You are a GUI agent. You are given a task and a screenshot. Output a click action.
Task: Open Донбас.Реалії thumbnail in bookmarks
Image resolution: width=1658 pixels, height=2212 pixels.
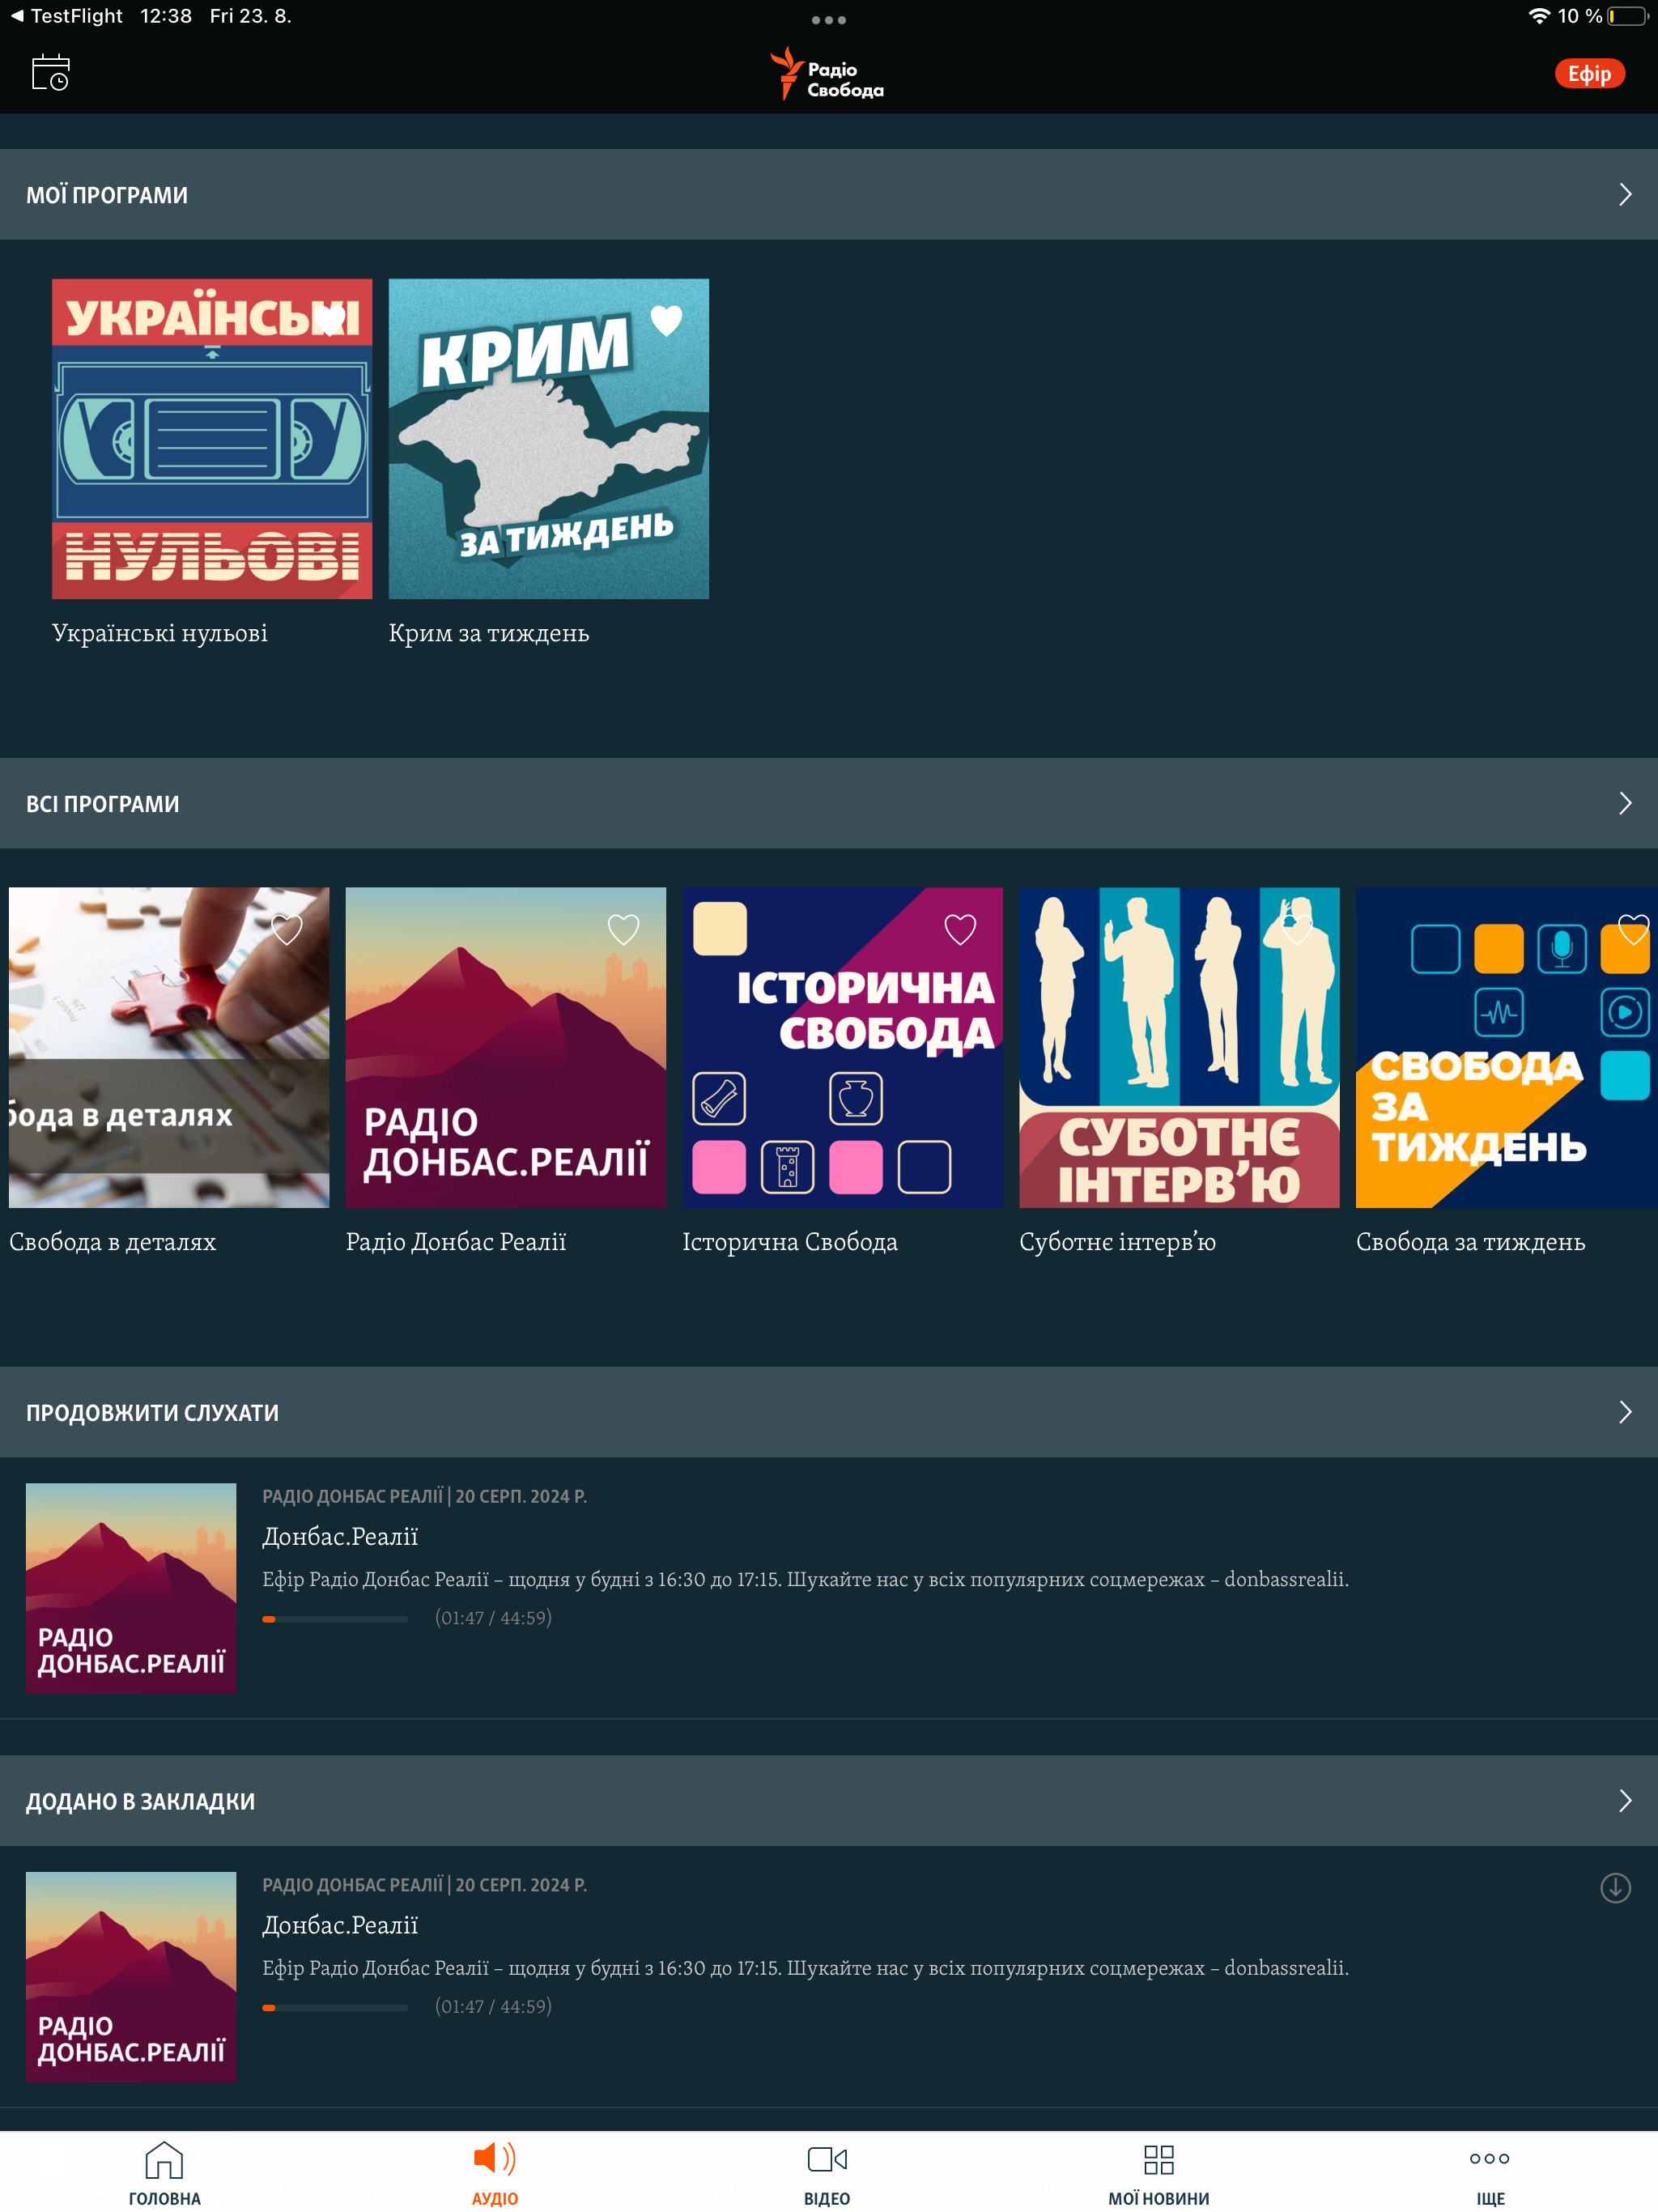coord(131,1977)
